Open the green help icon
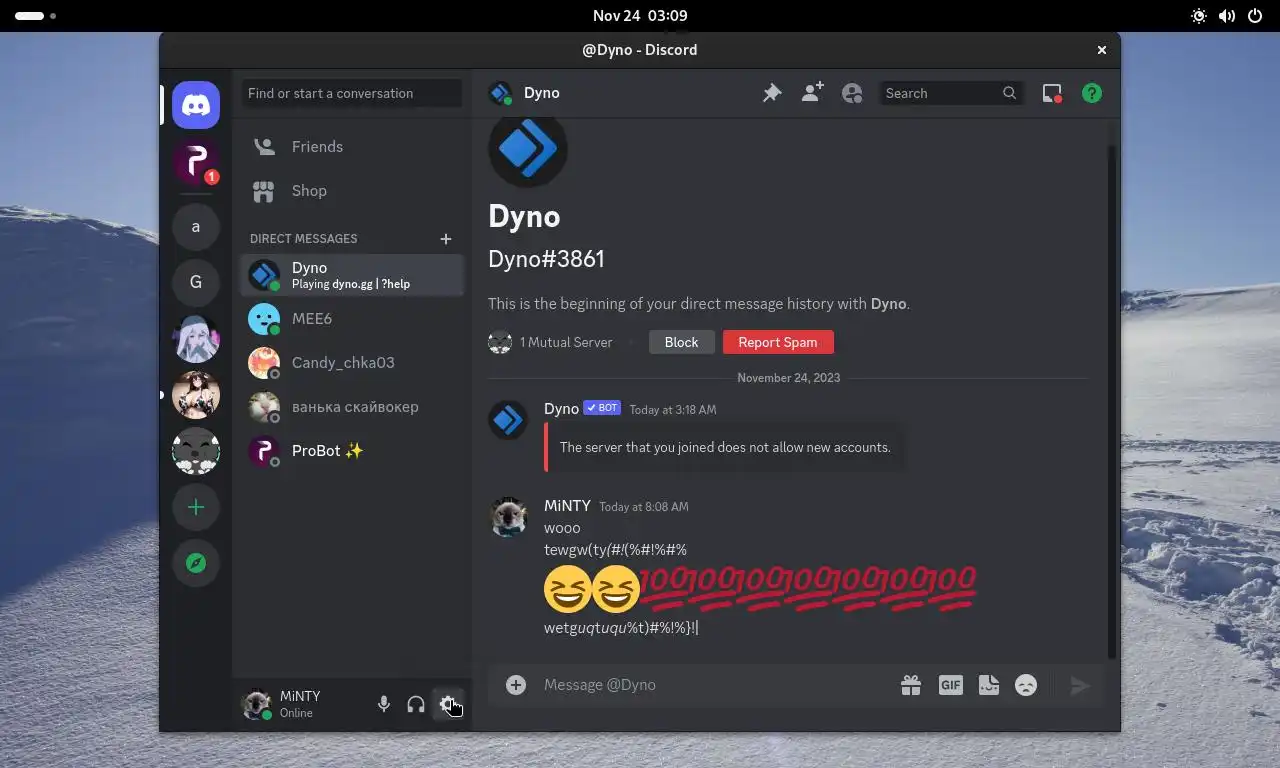Viewport: 1280px width, 768px height. point(1092,93)
